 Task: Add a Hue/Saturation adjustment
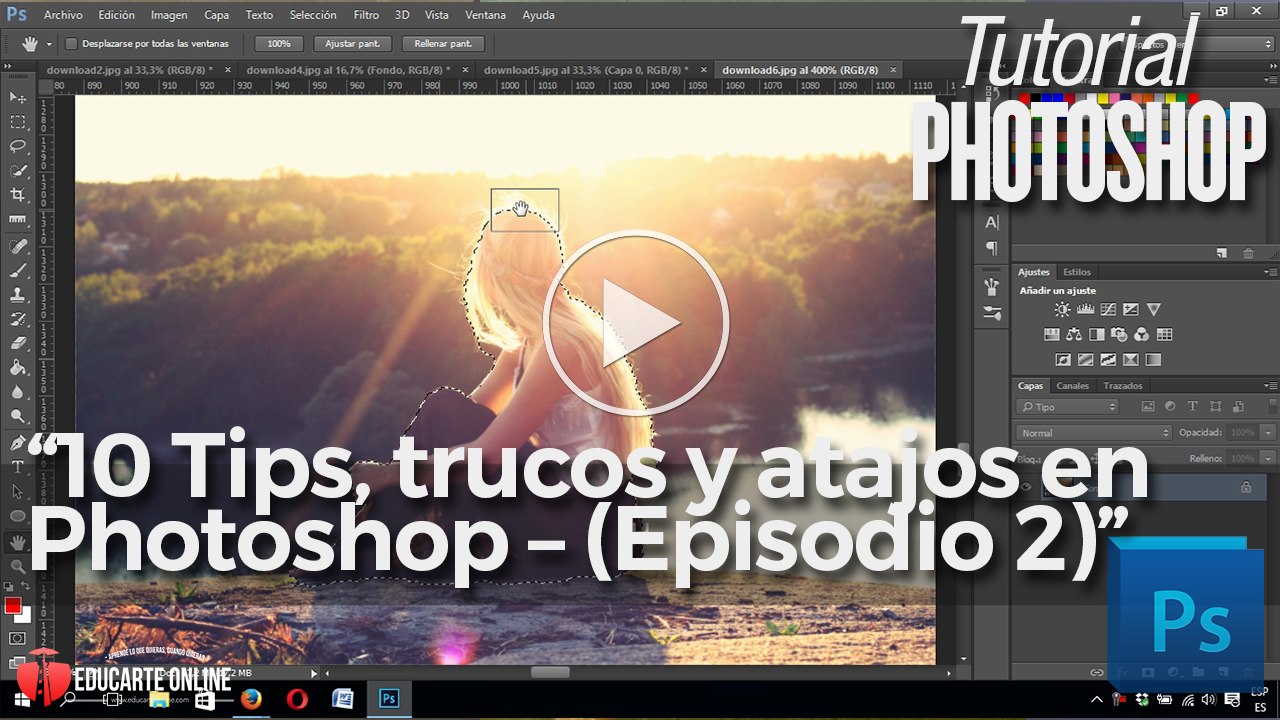[x=1051, y=335]
